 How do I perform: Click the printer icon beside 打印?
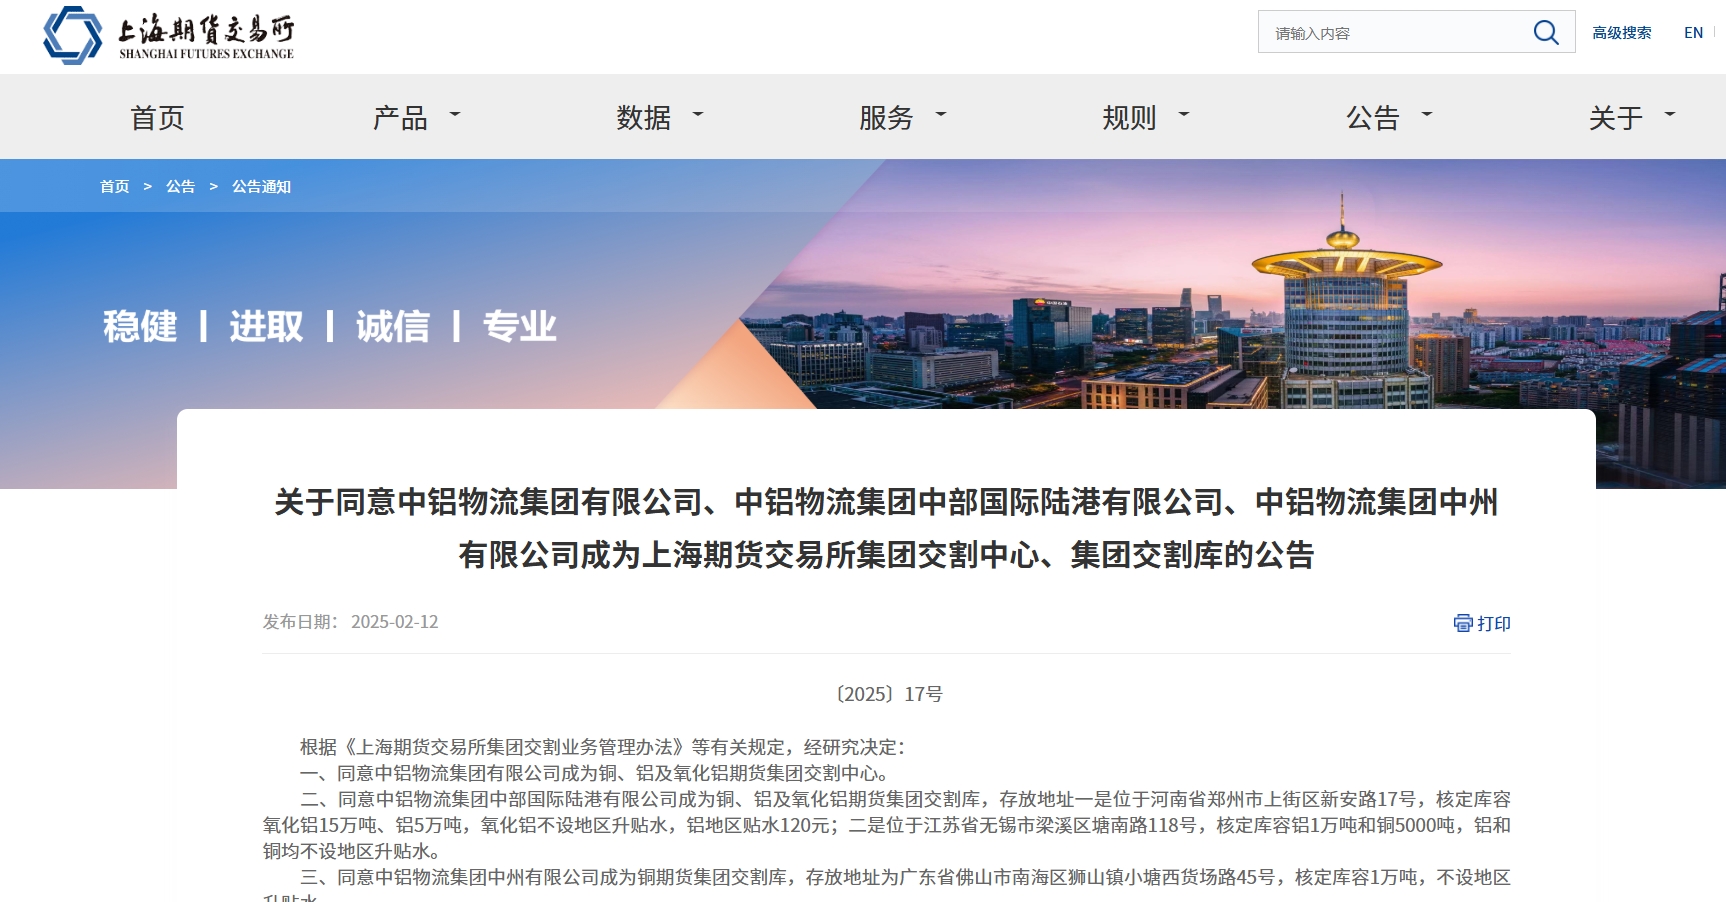click(x=1463, y=623)
